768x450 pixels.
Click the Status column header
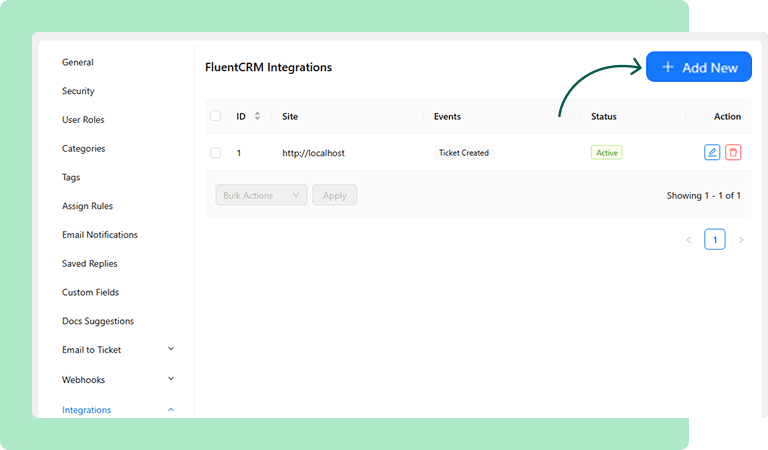[603, 116]
